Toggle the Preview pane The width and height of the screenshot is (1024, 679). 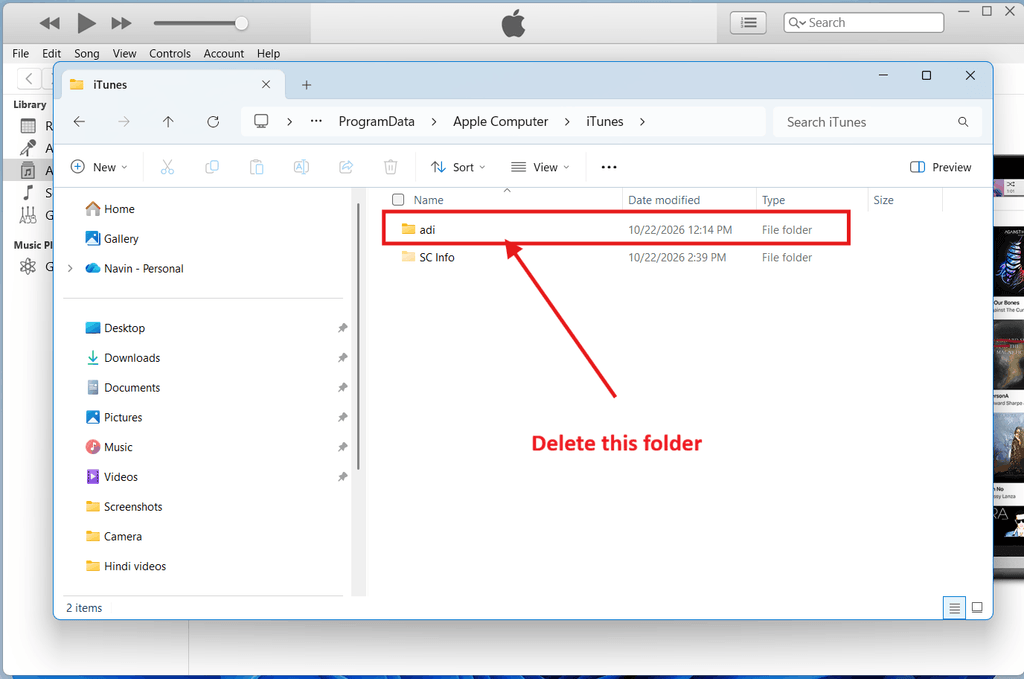[x=940, y=167]
